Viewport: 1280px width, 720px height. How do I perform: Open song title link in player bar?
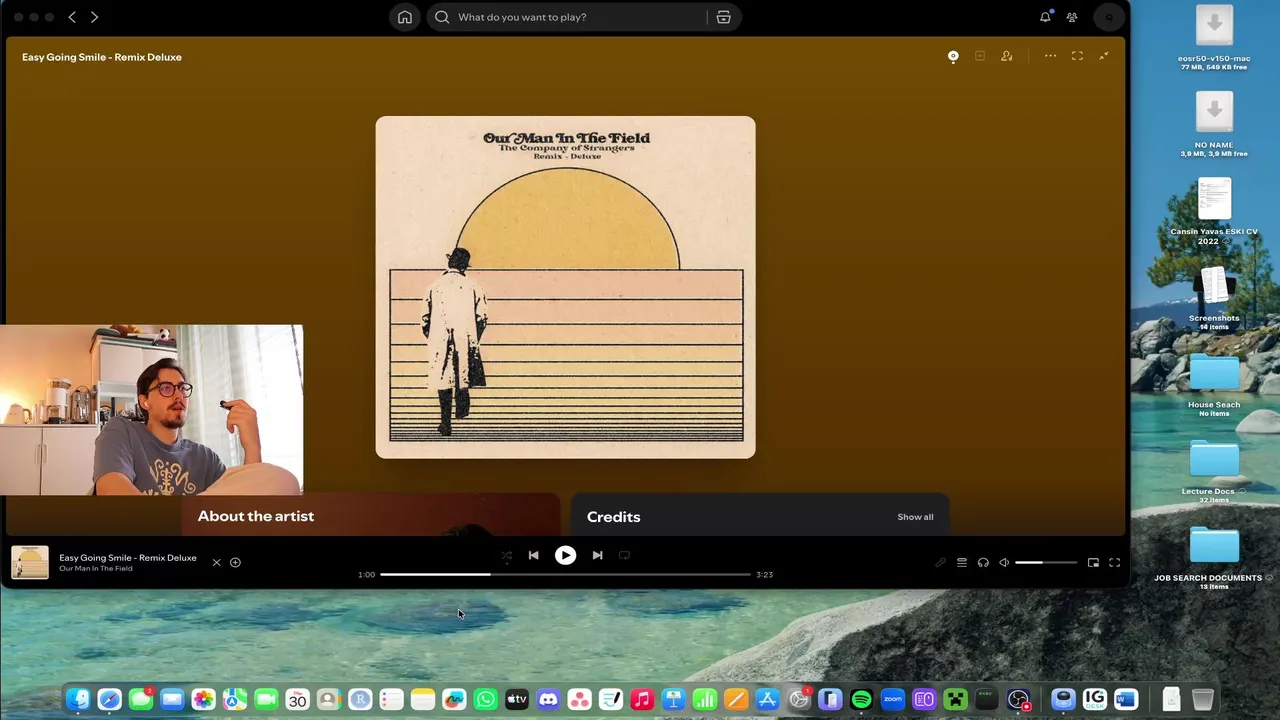pyautogui.click(x=128, y=557)
